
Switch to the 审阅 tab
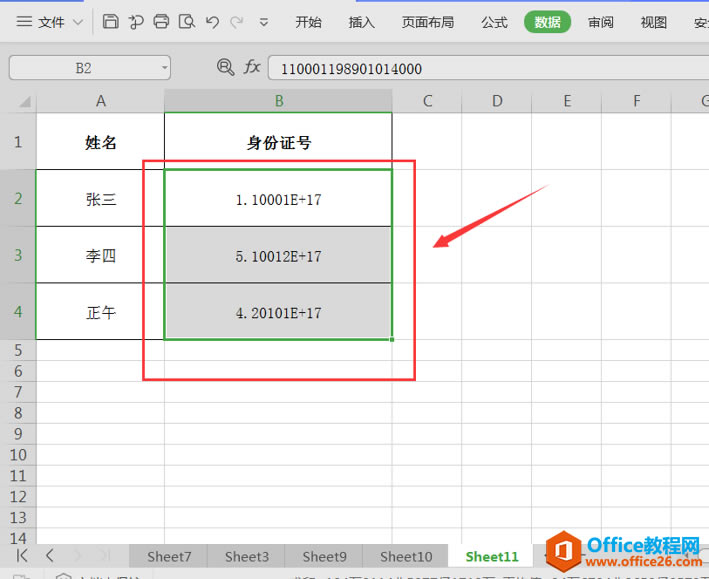(x=600, y=22)
